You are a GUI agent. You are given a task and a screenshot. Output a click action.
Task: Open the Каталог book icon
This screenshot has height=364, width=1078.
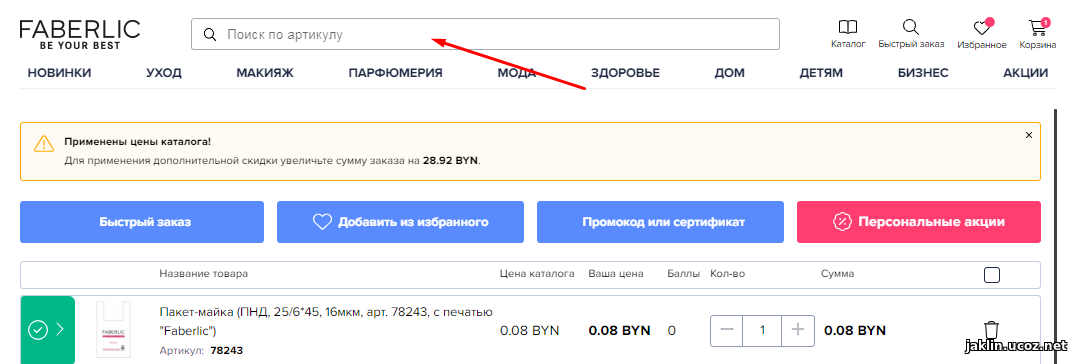click(848, 28)
